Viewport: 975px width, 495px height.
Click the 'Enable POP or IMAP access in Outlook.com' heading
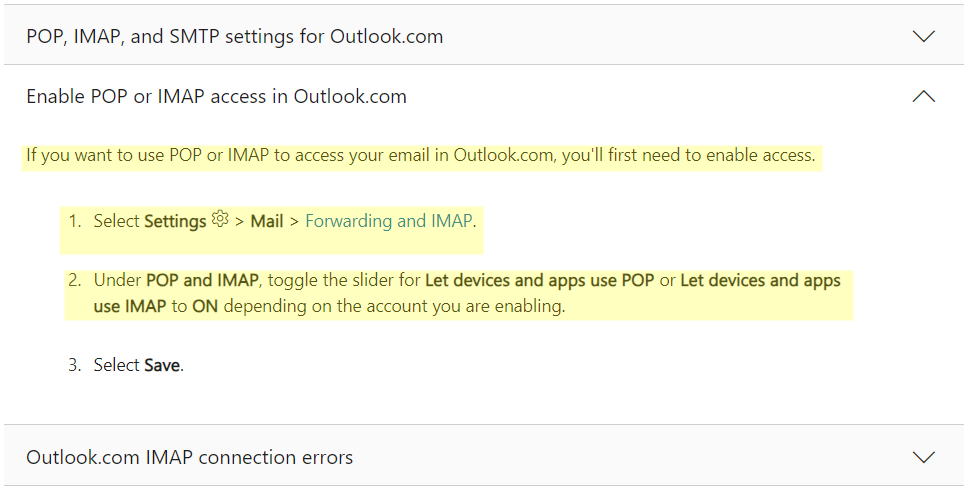pos(216,97)
